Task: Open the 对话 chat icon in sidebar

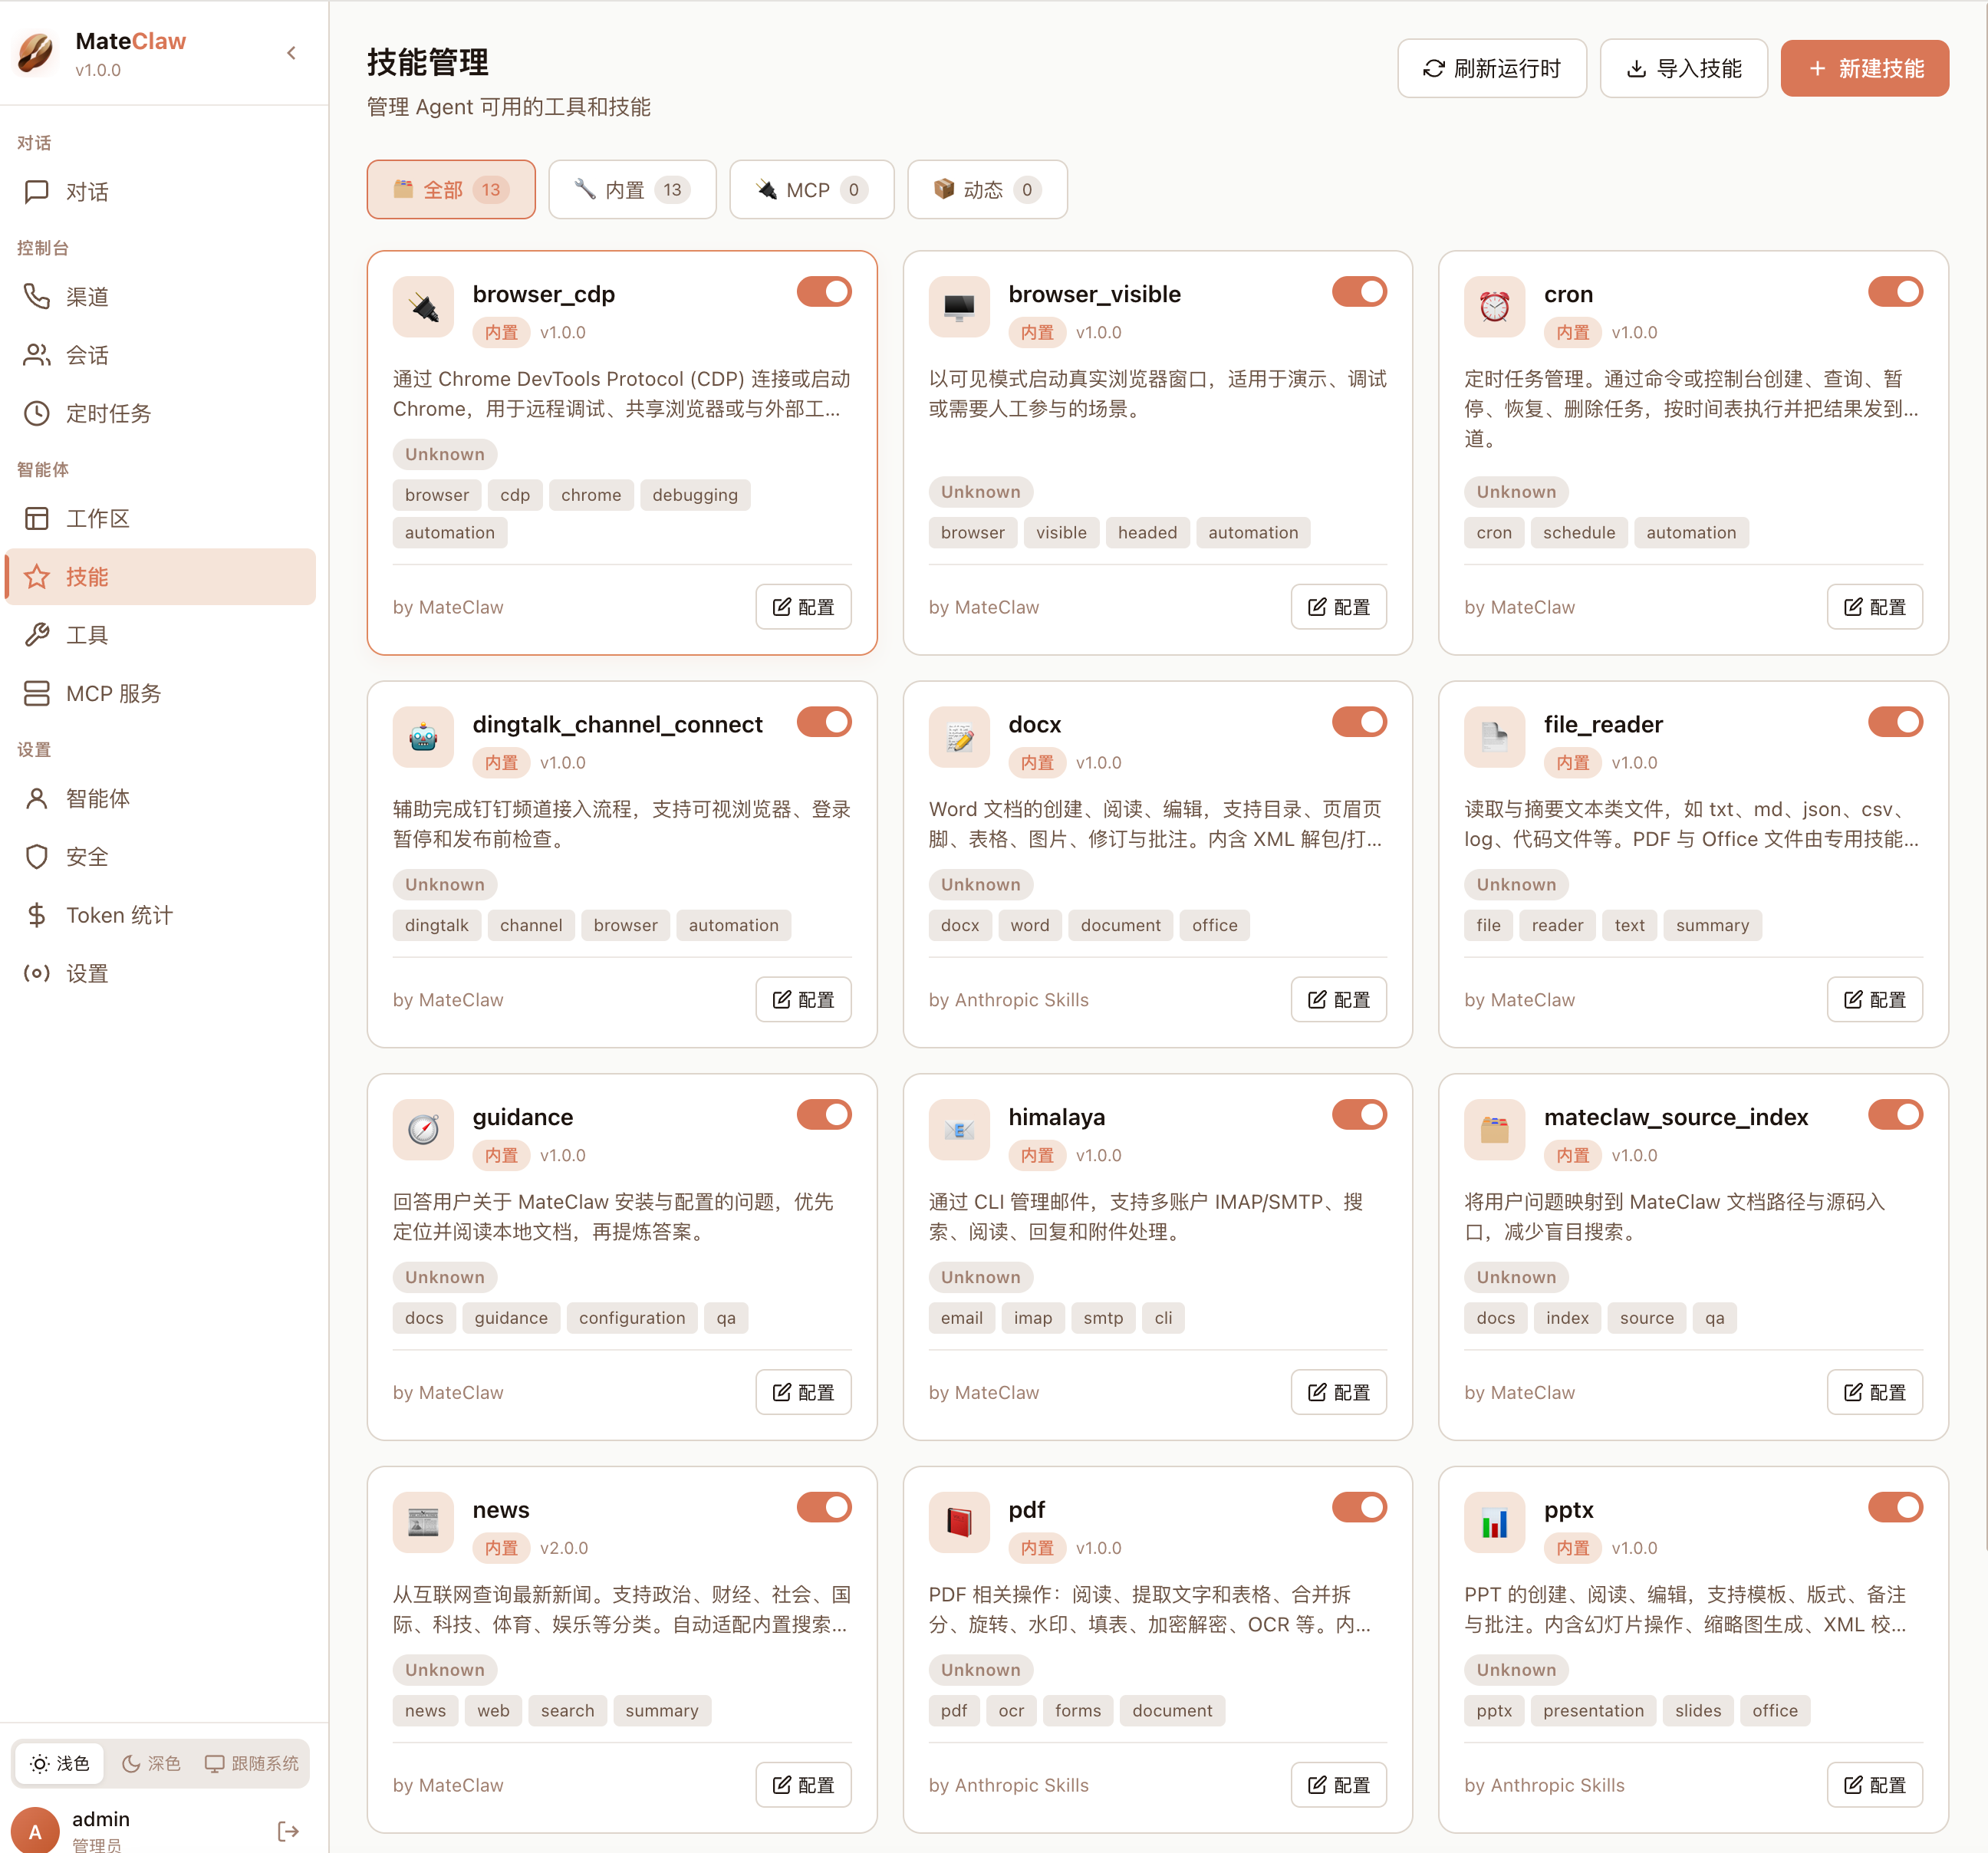Action: 37,192
